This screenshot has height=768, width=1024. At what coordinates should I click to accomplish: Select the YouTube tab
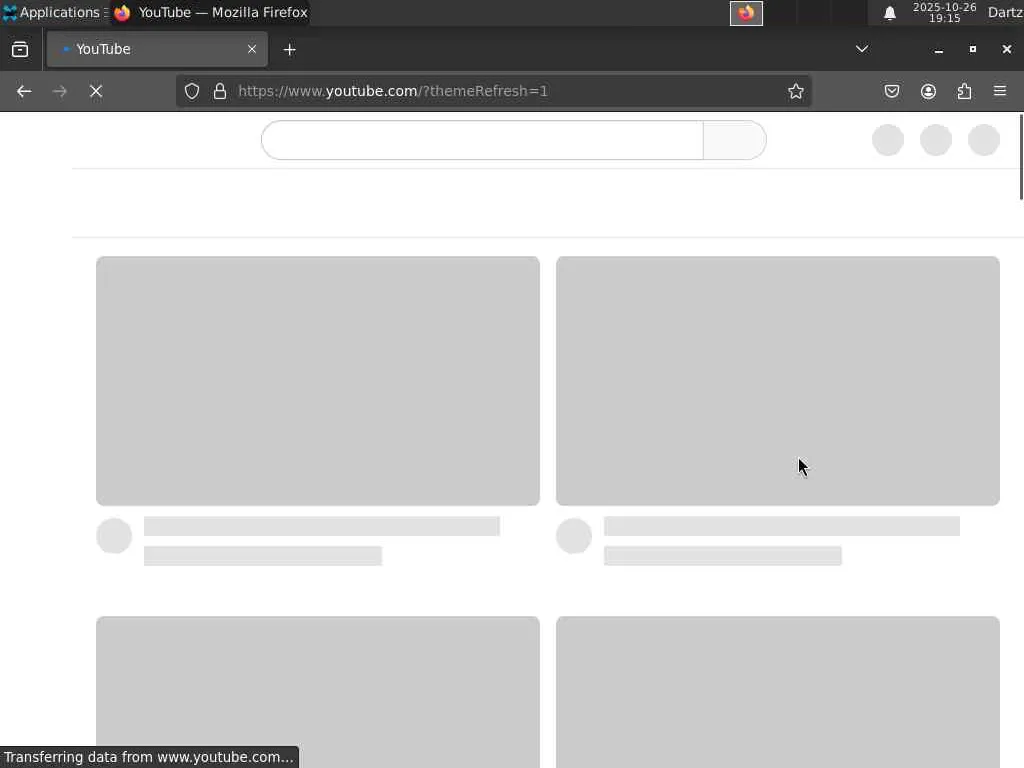pyautogui.click(x=157, y=49)
